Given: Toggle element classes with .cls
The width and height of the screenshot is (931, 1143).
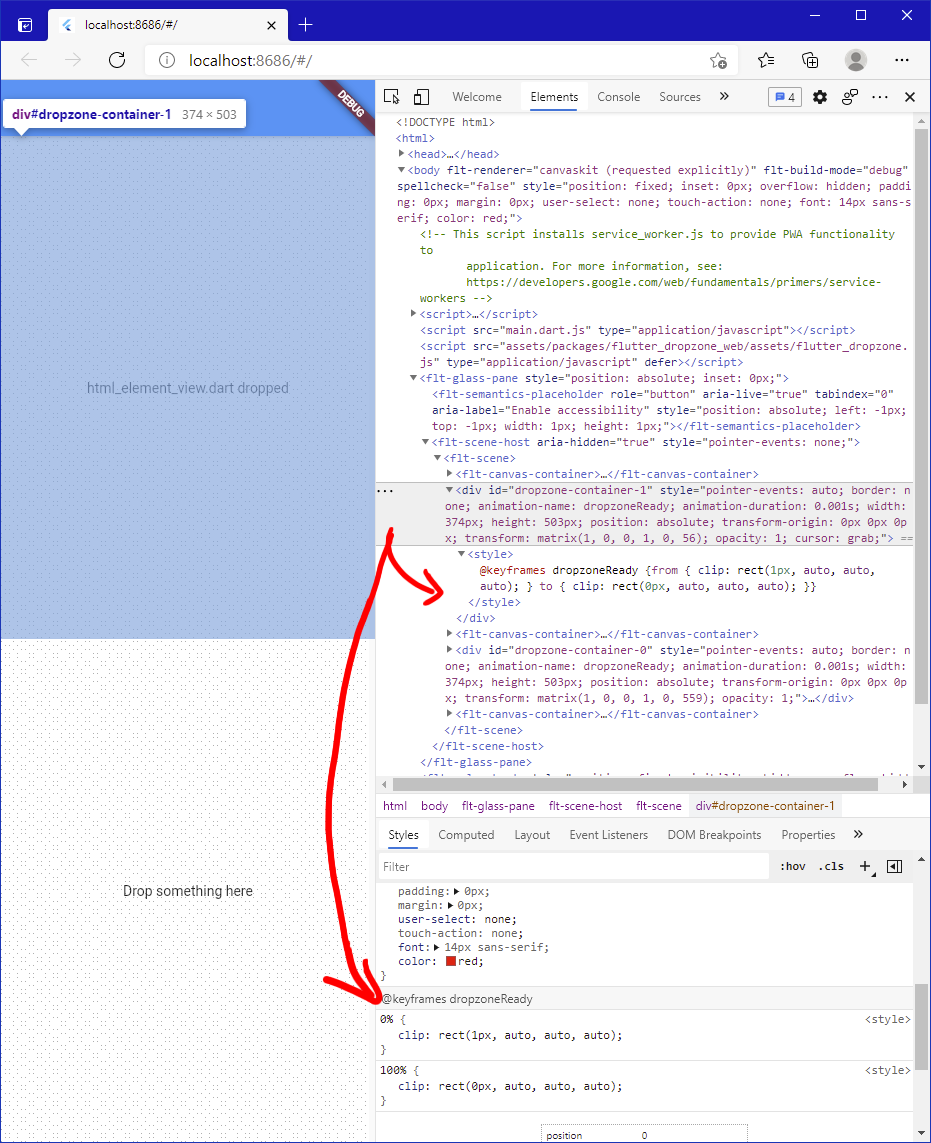Looking at the screenshot, I should click(x=831, y=866).
